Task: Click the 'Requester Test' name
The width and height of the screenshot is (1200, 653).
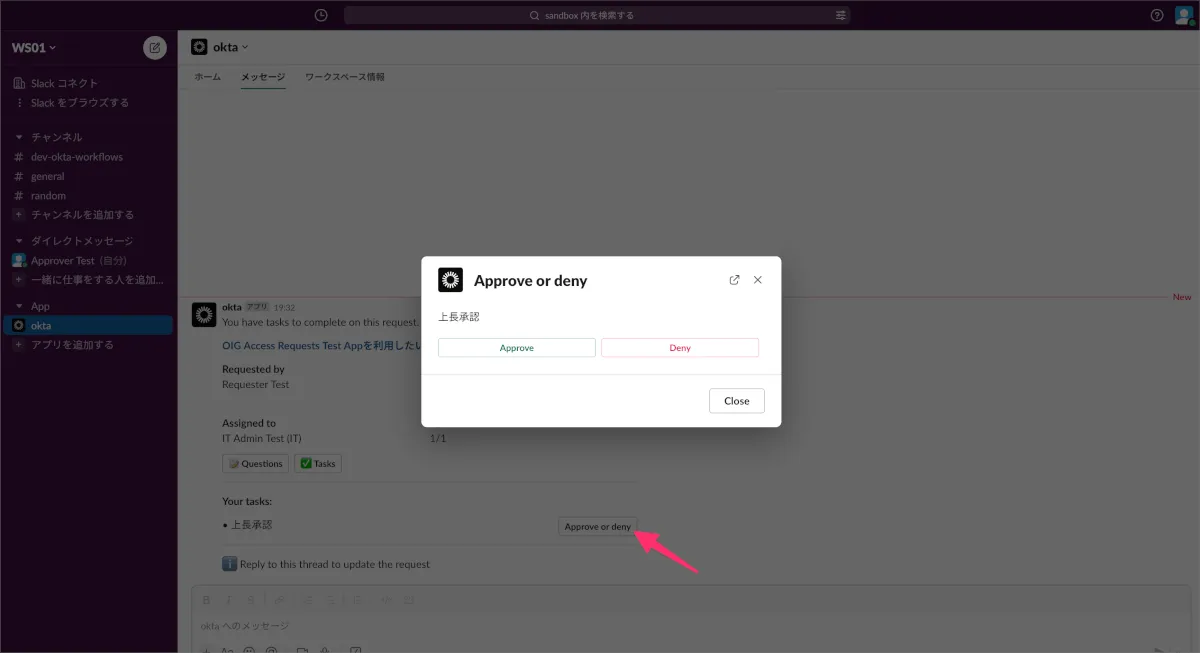Action: pos(256,384)
